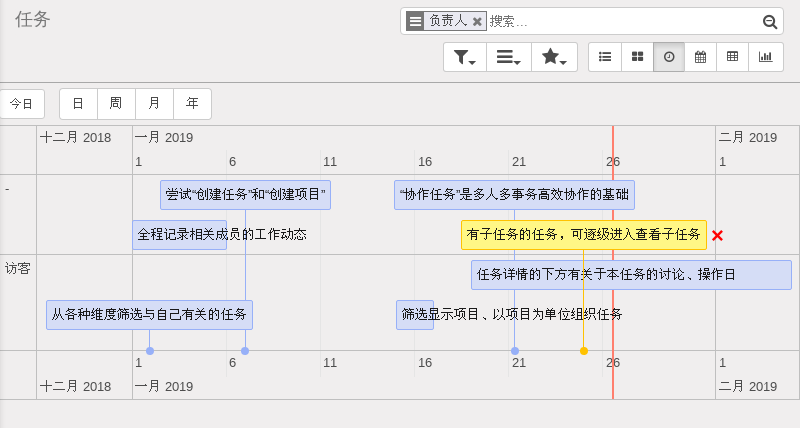The height and width of the screenshot is (428, 800).
Task: Switch timeline scale to 日 (day)
Action: point(78,104)
